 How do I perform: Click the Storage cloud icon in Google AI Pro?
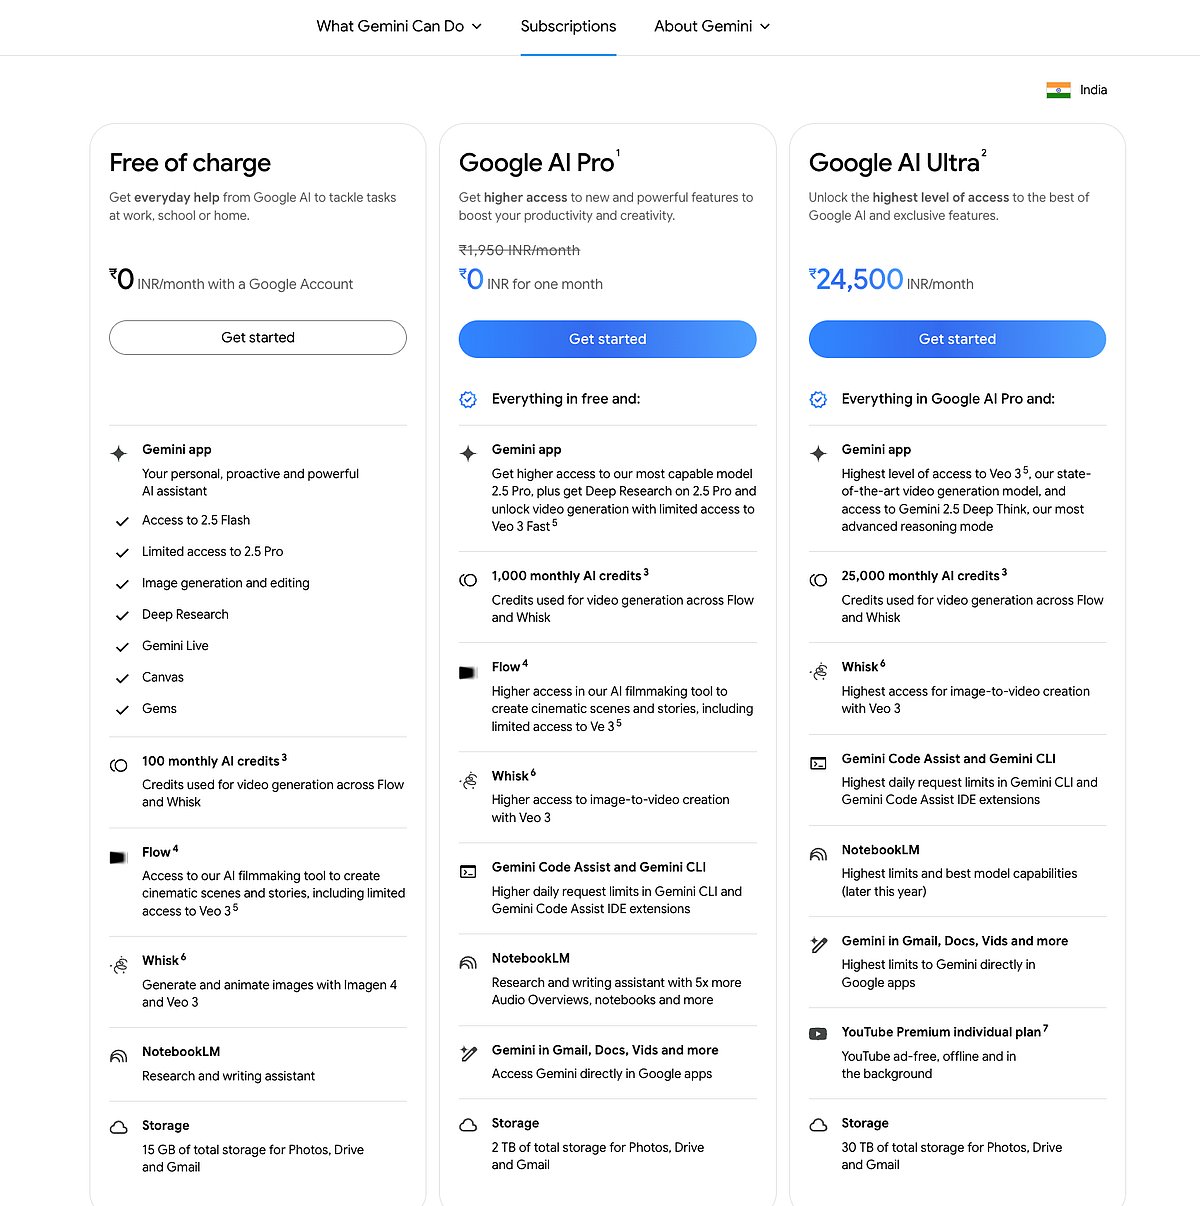[468, 1126]
